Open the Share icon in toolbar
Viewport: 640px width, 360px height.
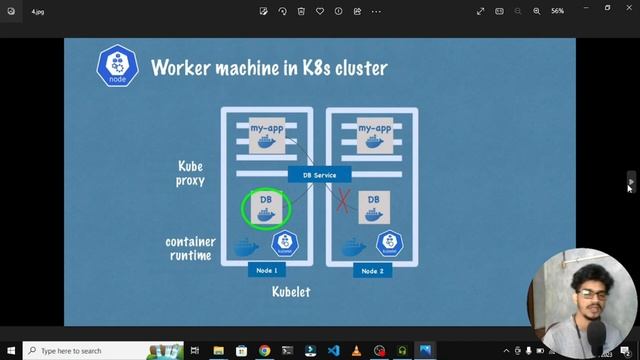pos(357,11)
